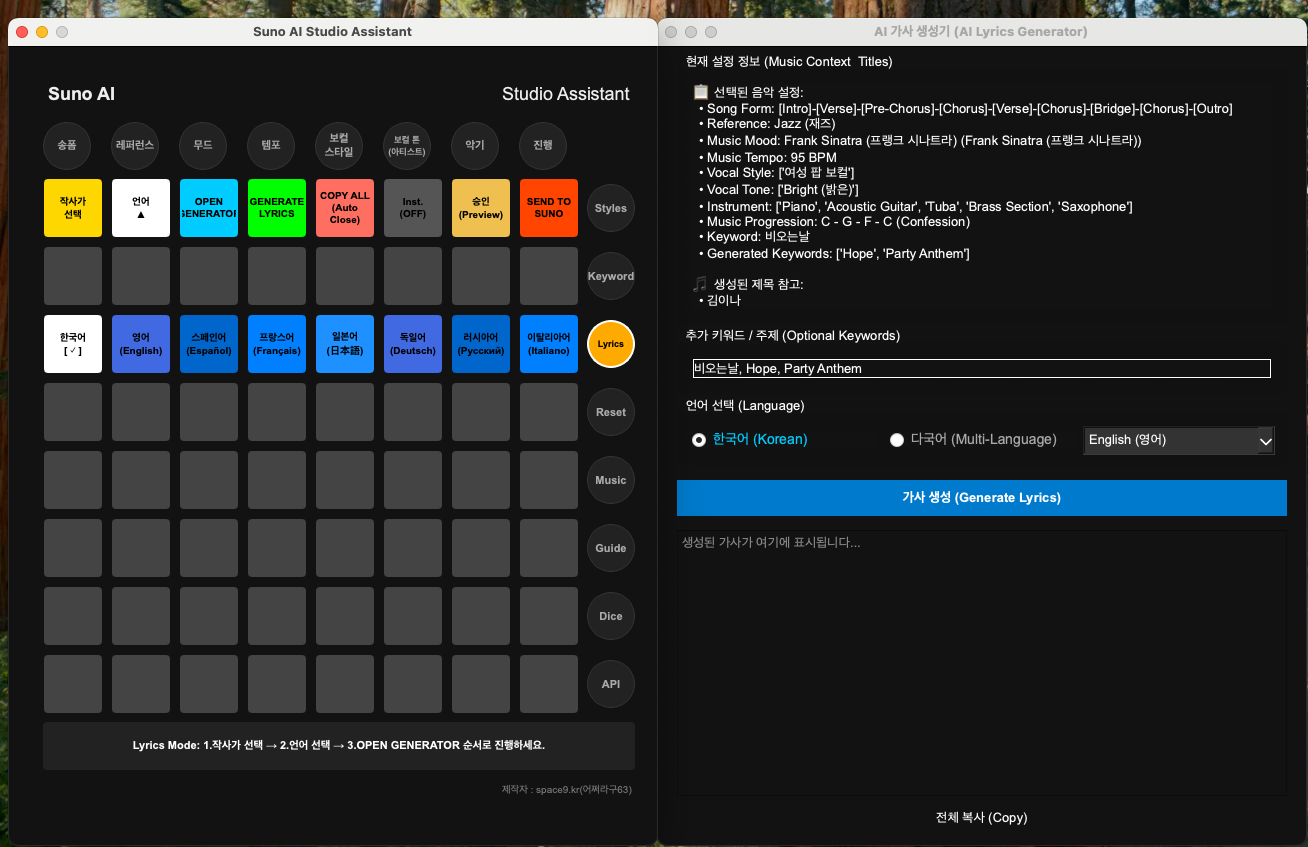This screenshot has height=847, width=1308.
Task: Select the 다국어 (Multi-Language) radio option
Action: coord(897,440)
